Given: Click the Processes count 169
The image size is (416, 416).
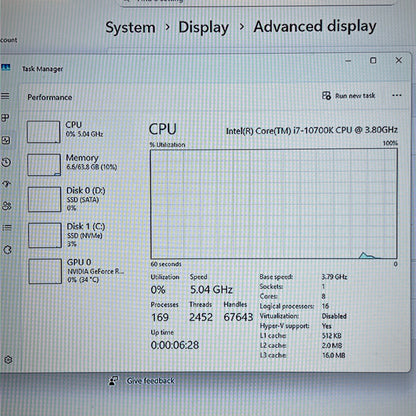Looking at the screenshot, I should coord(160,317).
